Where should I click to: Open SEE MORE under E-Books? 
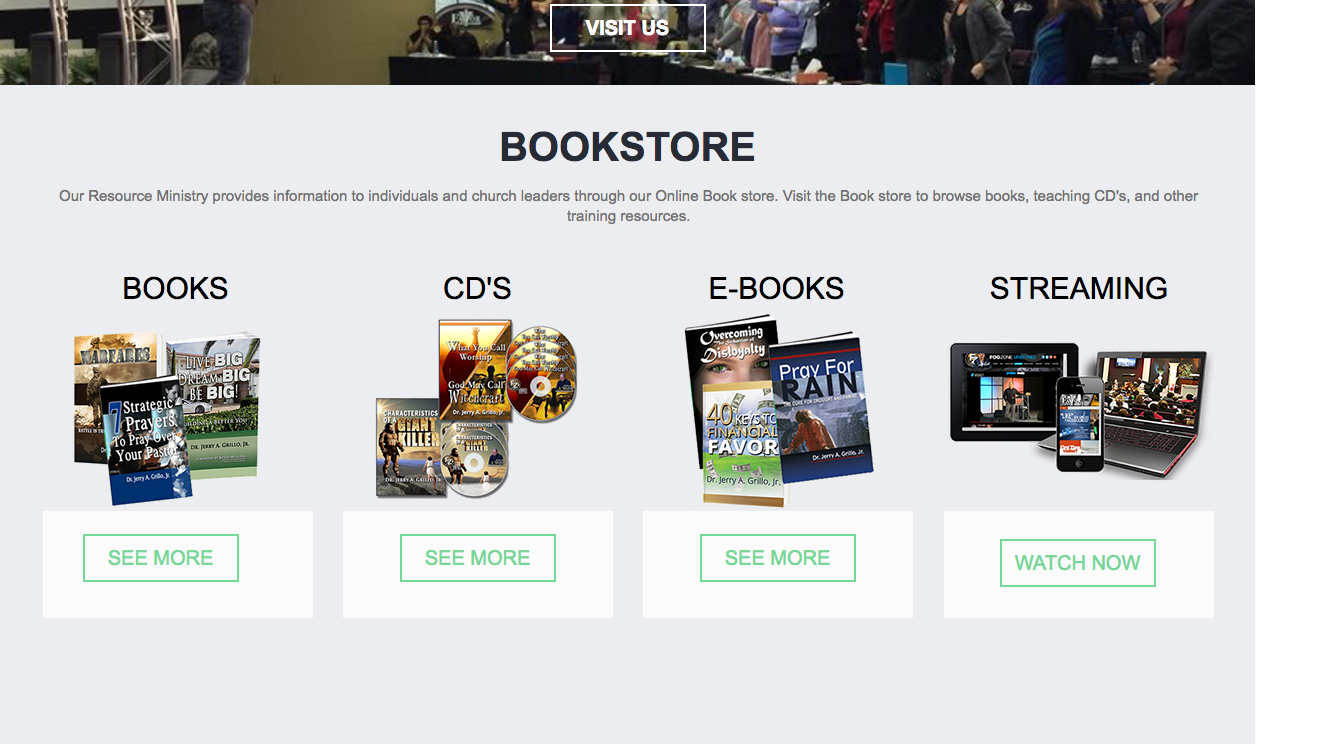coord(778,558)
